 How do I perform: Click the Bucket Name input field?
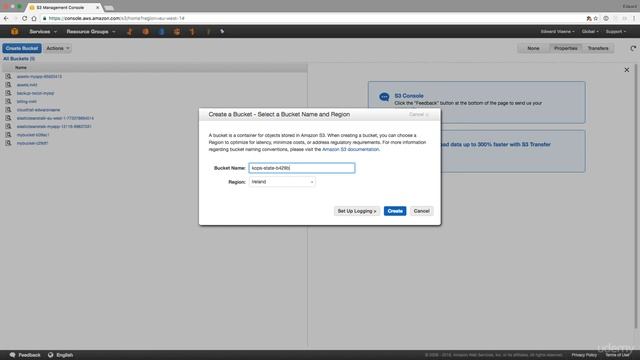pos(302,168)
